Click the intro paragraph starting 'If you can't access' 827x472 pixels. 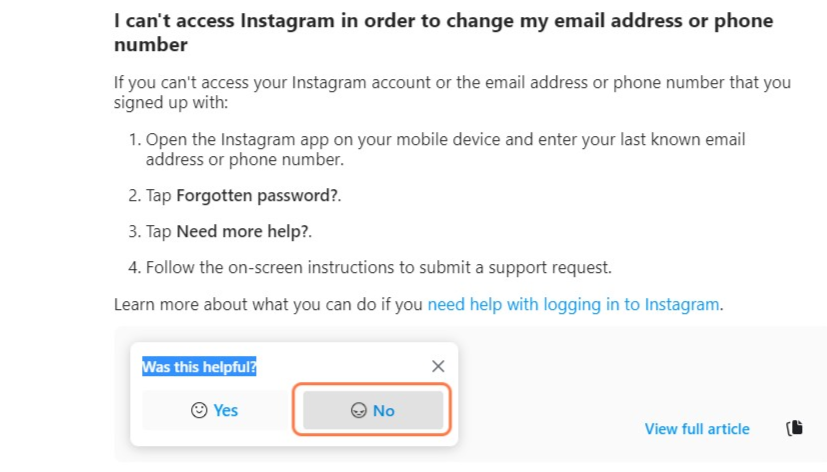click(453, 92)
